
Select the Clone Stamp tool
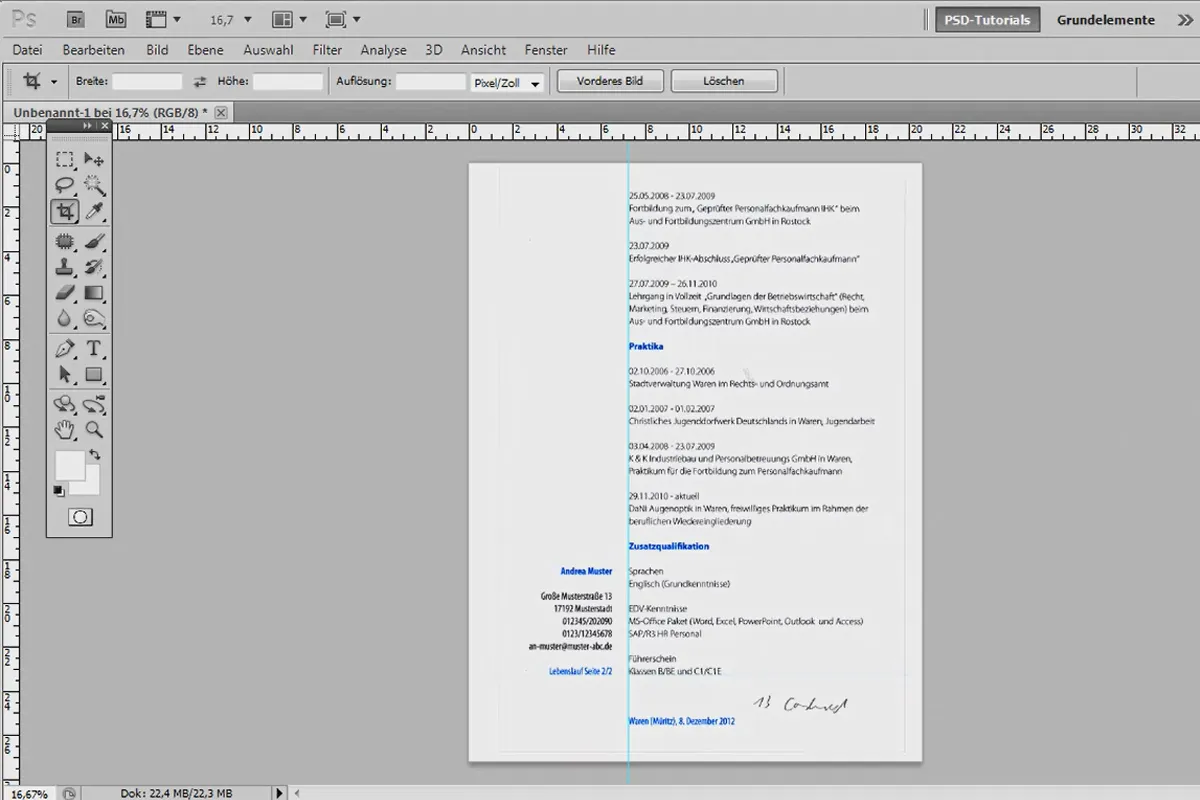coord(65,267)
